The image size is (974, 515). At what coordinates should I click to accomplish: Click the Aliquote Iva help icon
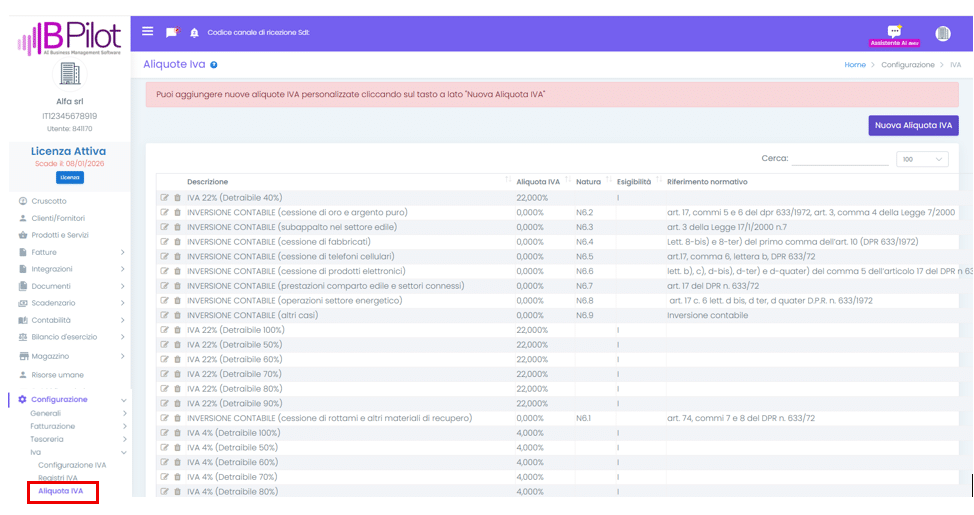click(214, 65)
